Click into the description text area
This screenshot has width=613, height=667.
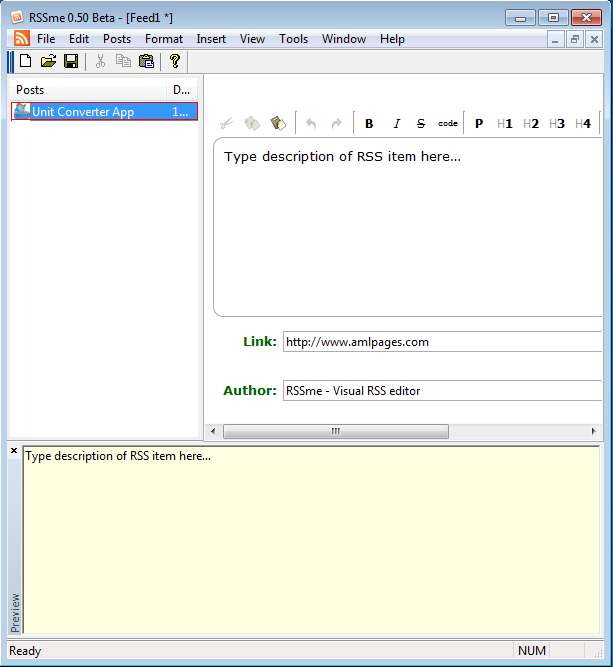408,228
